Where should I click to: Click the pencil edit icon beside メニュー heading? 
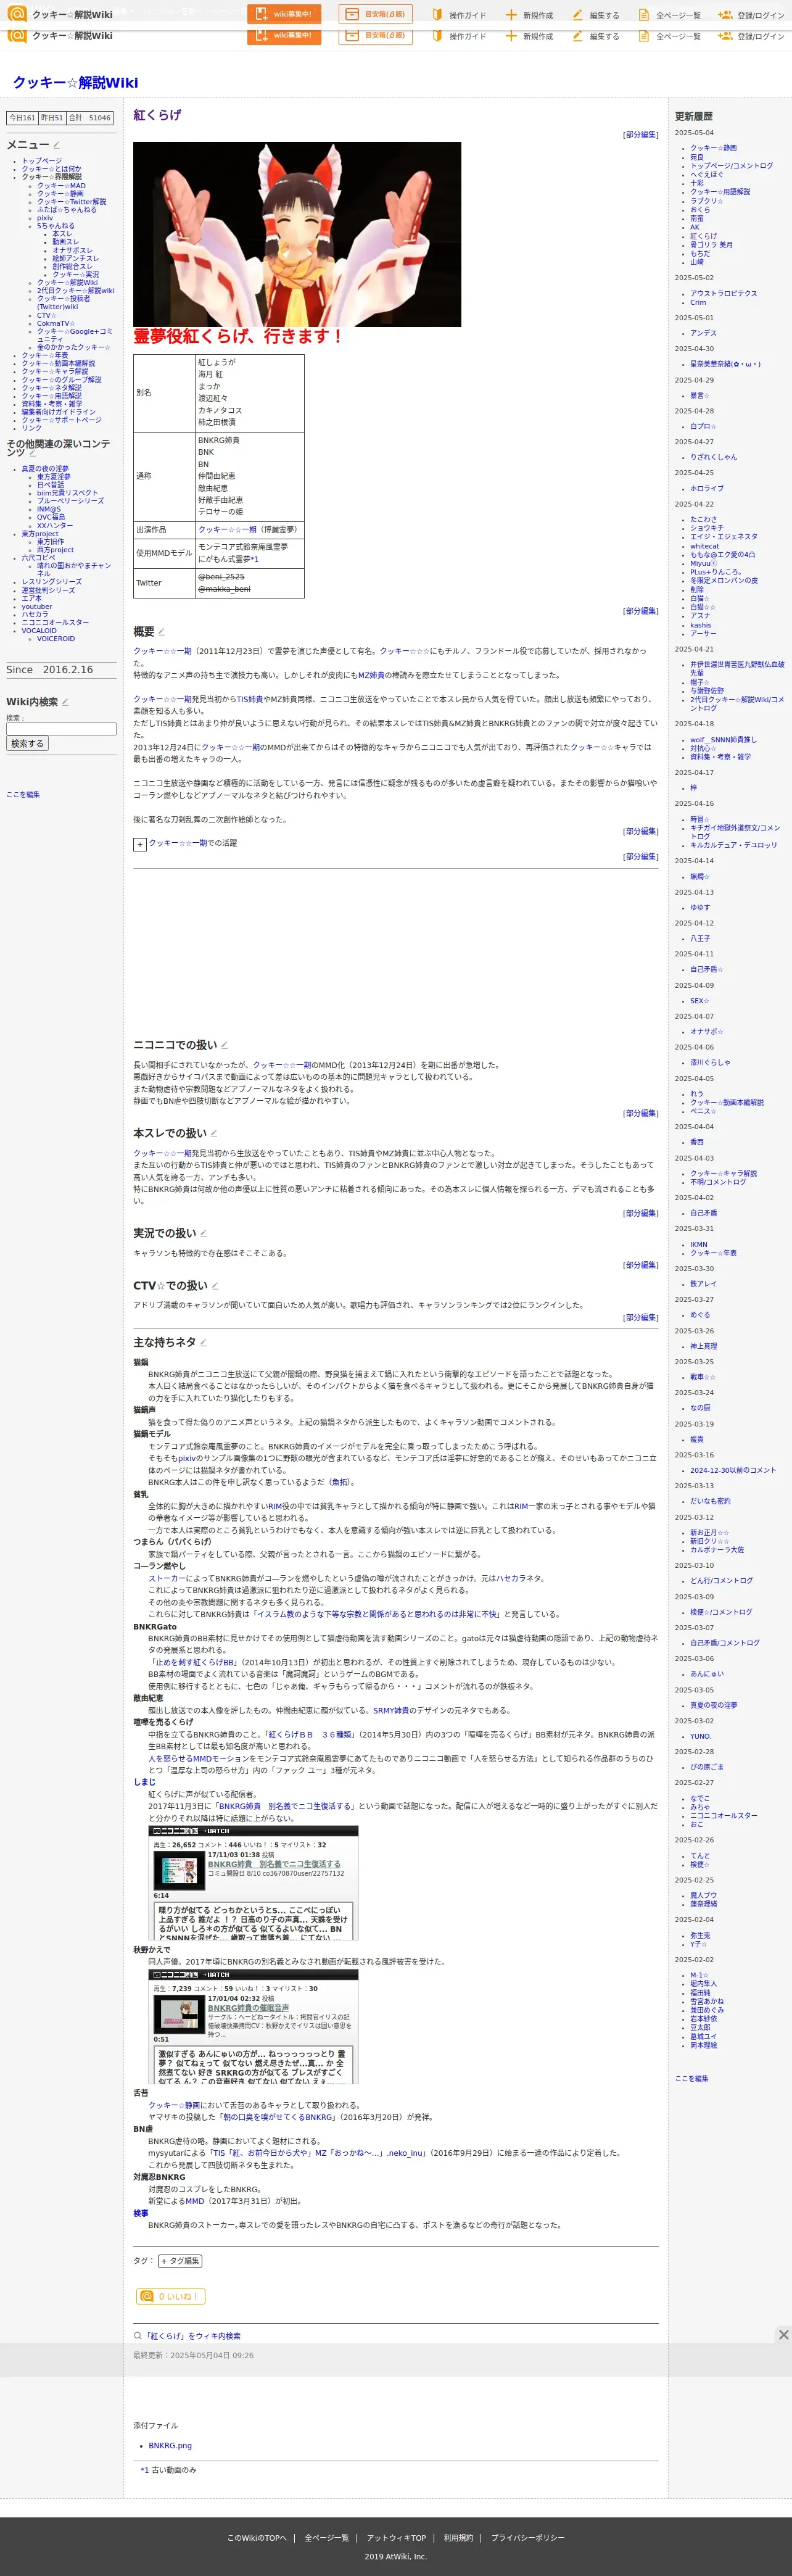(56, 145)
